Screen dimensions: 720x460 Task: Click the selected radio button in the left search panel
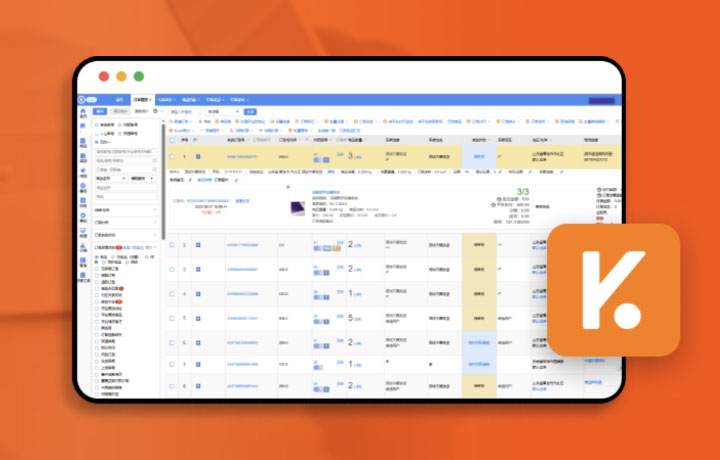[x=96, y=142]
